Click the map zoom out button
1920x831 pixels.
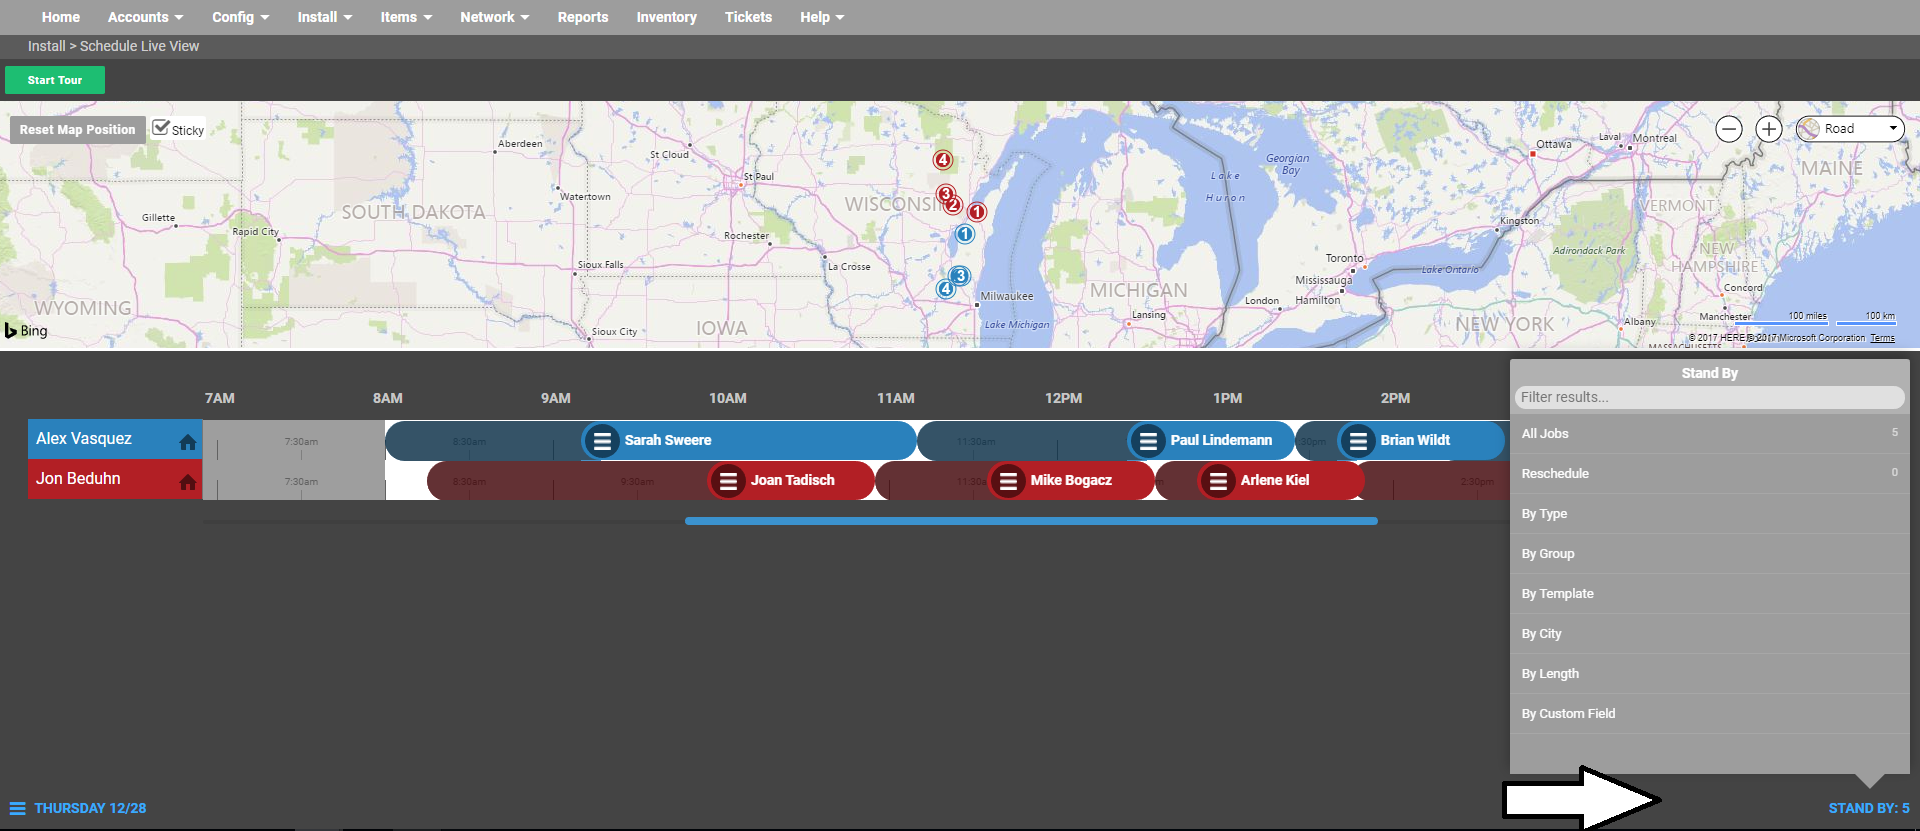point(1729,129)
